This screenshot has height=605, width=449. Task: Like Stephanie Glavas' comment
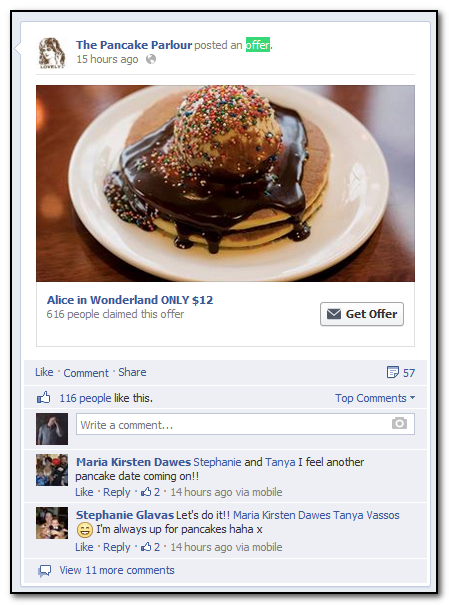(x=84, y=547)
